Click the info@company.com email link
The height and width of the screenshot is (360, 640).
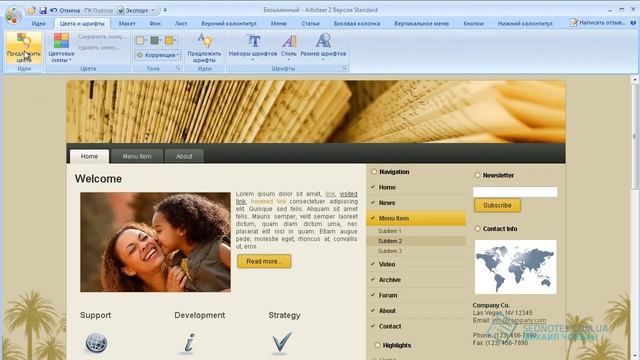(x=519, y=320)
